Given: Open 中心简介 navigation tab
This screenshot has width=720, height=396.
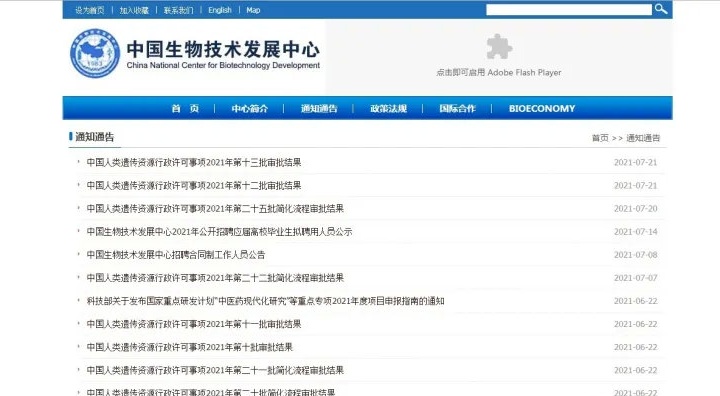Looking at the screenshot, I should tap(250, 108).
